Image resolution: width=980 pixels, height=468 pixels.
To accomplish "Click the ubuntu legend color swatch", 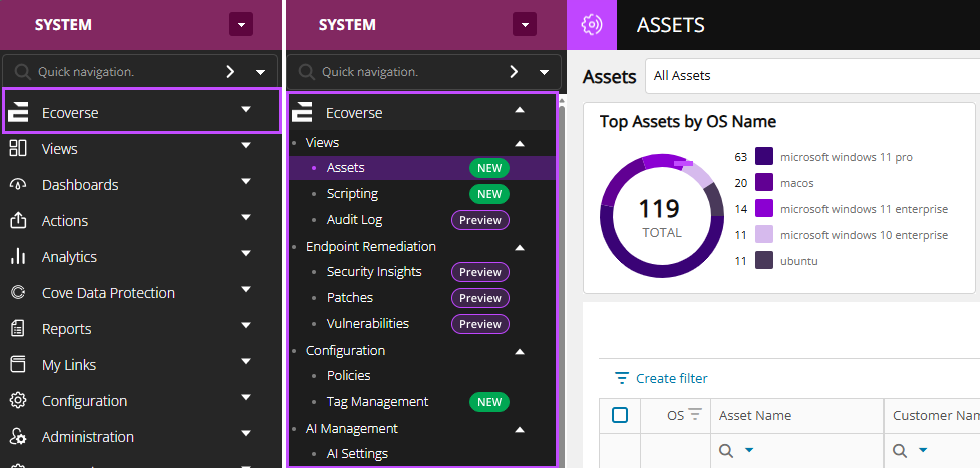I will pyautogui.click(x=764, y=261).
